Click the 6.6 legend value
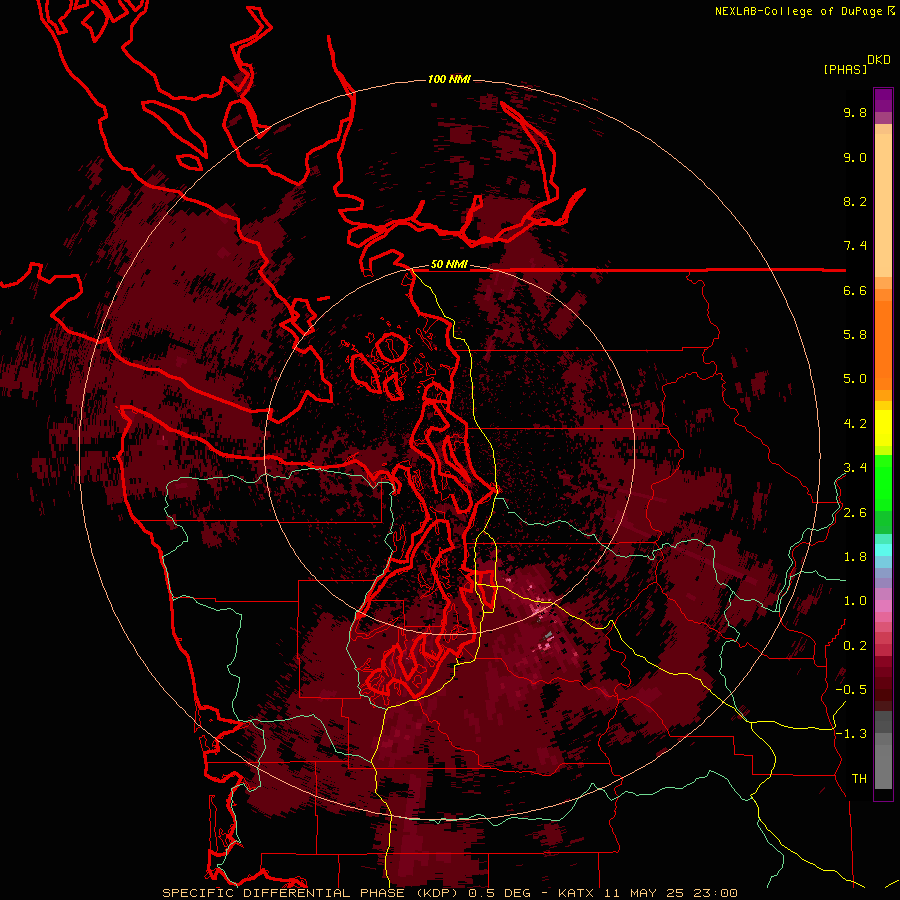900x900 pixels. click(855, 290)
